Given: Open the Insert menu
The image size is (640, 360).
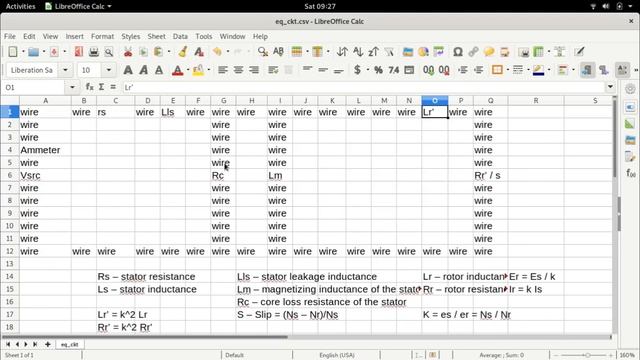Looking at the screenshot, I should coord(74,36).
